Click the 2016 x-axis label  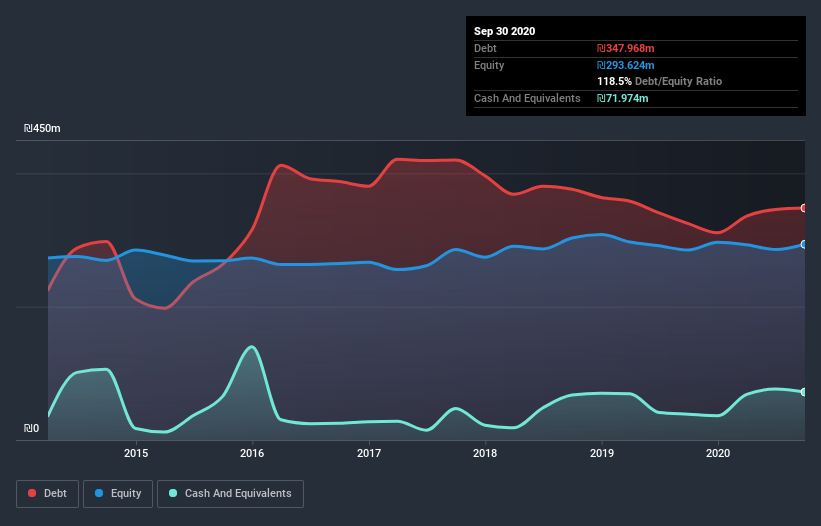[x=252, y=453]
